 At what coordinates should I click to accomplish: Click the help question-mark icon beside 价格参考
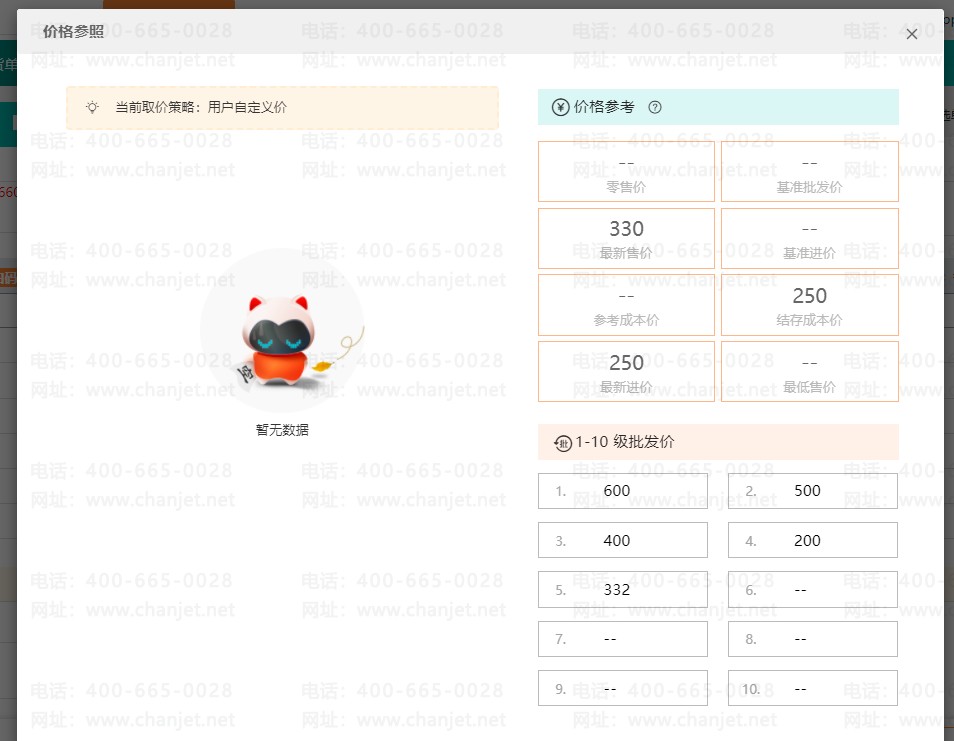click(x=655, y=107)
